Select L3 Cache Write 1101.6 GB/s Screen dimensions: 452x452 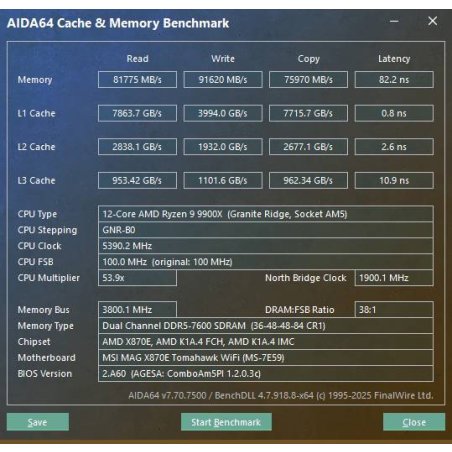coord(223,180)
